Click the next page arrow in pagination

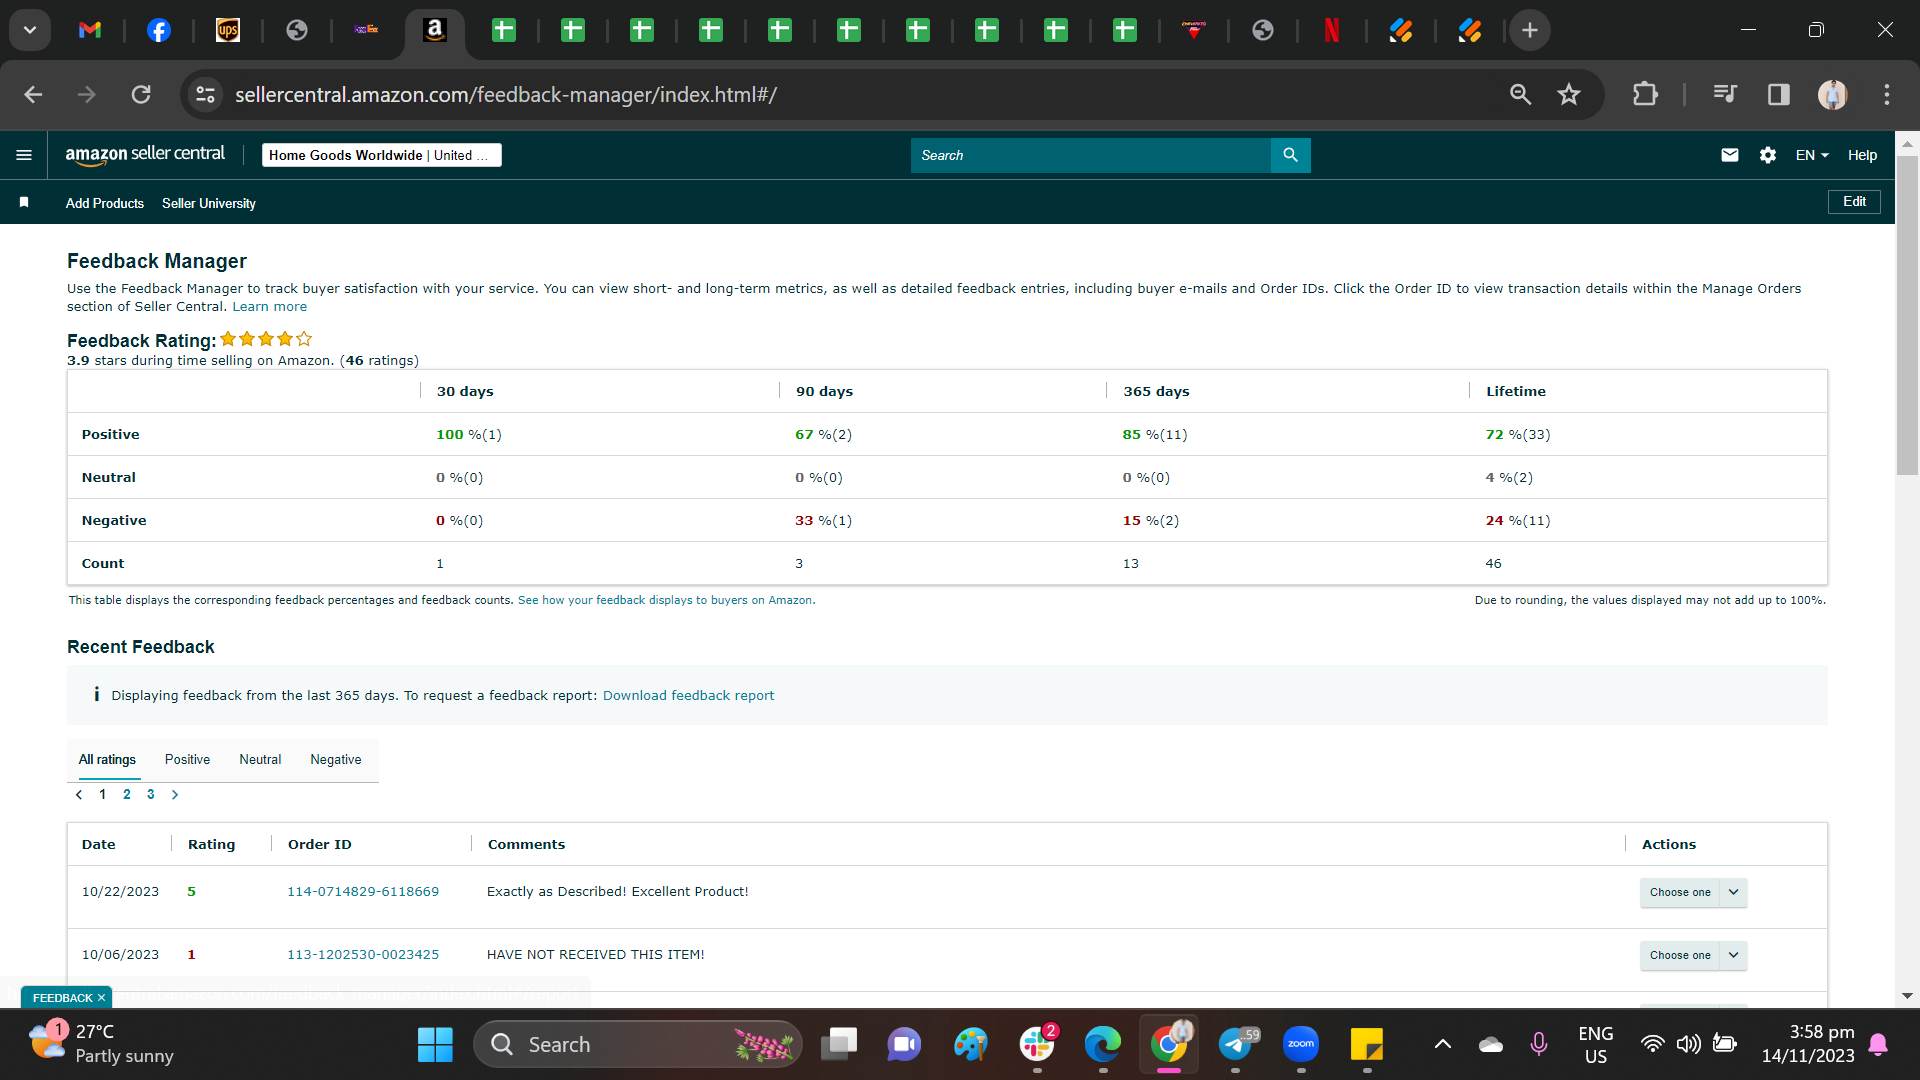tap(175, 795)
